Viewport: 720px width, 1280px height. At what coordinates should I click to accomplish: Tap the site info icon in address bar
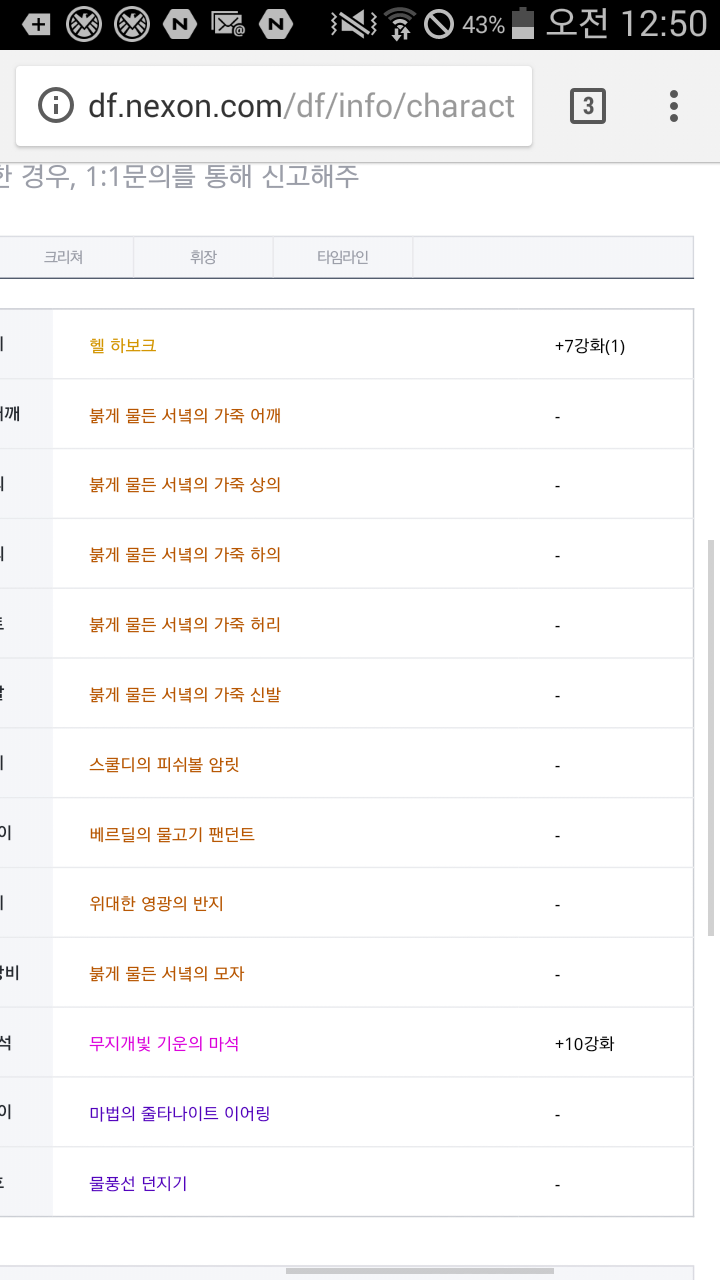[x=56, y=105]
